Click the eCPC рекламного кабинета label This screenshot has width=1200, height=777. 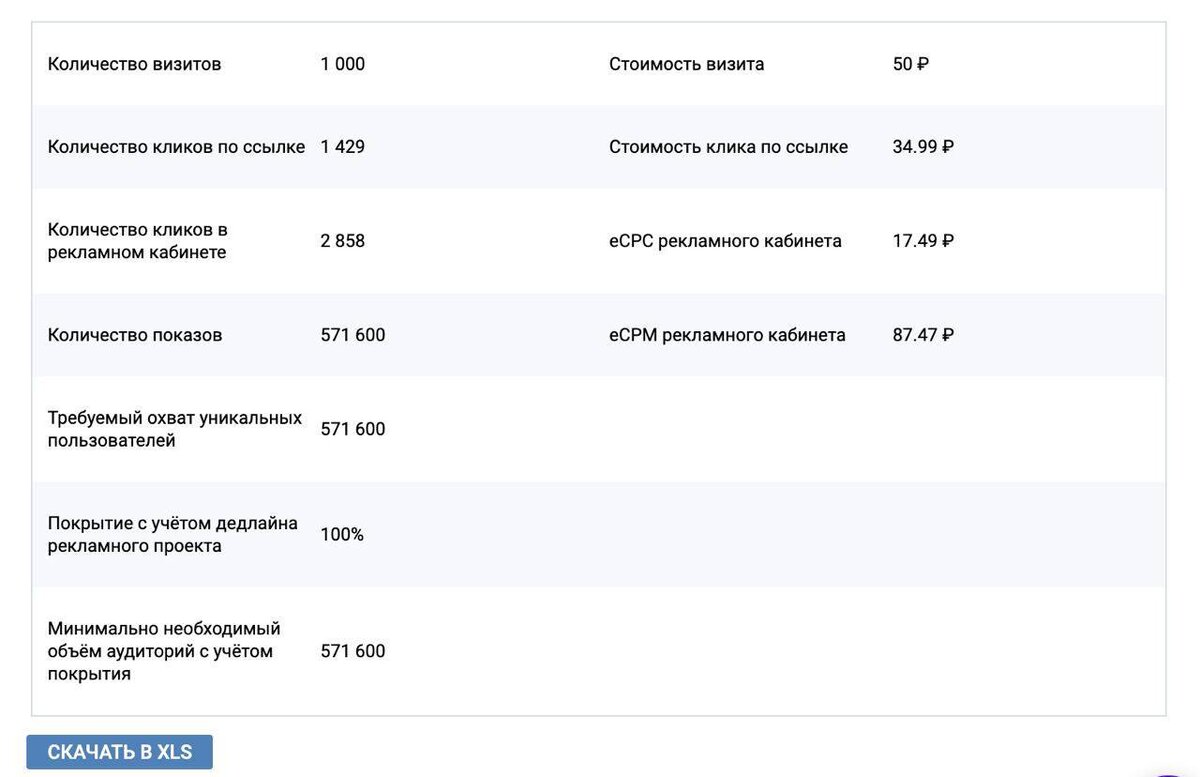click(x=725, y=241)
